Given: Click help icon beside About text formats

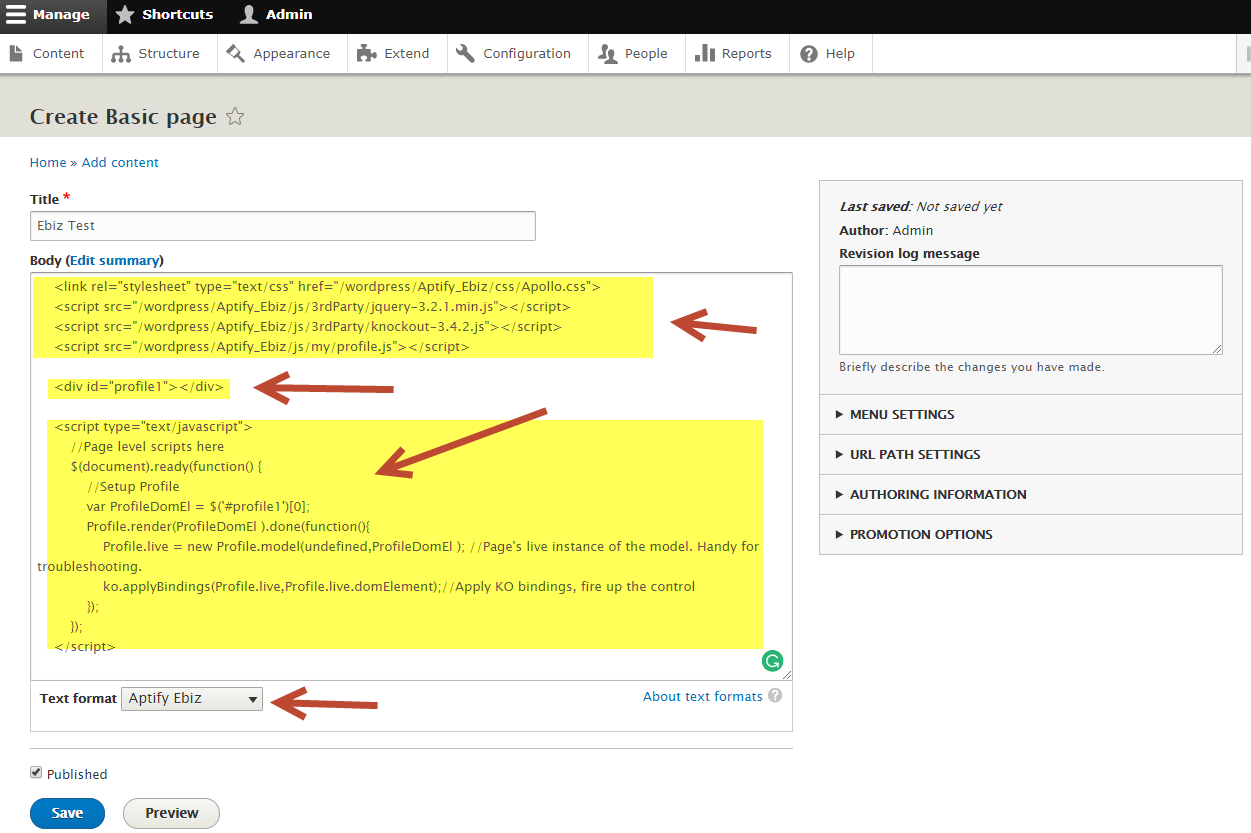Looking at the screenshot, I should (x=775, y=697).
